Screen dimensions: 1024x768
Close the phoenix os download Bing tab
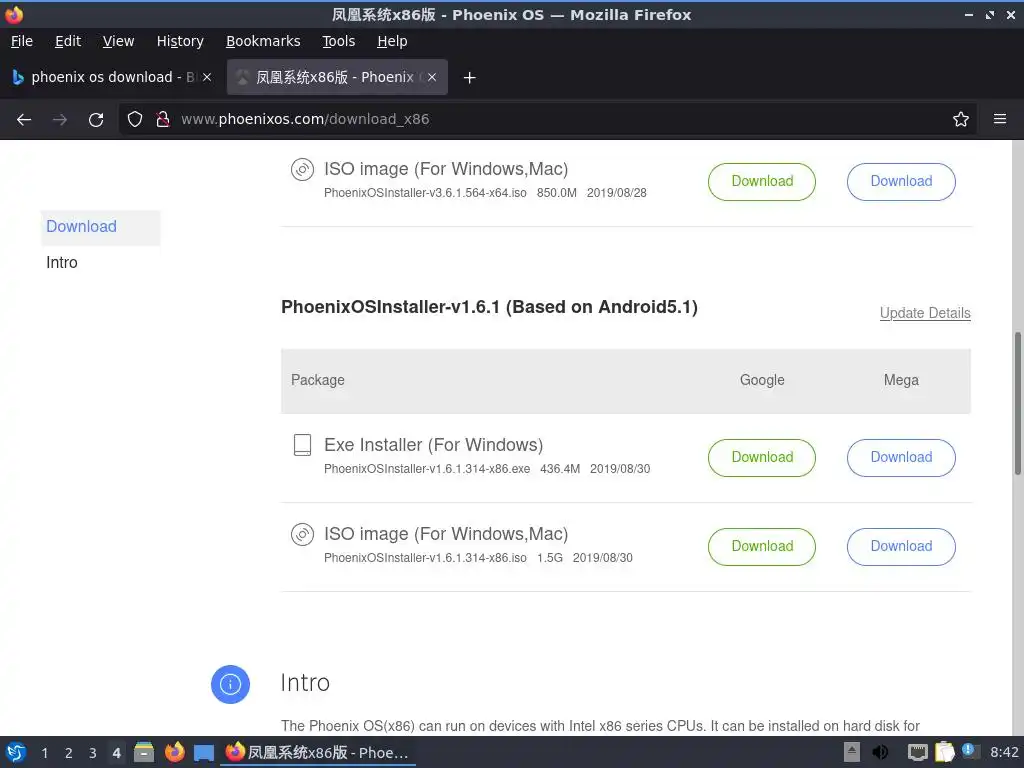(207, 77)
